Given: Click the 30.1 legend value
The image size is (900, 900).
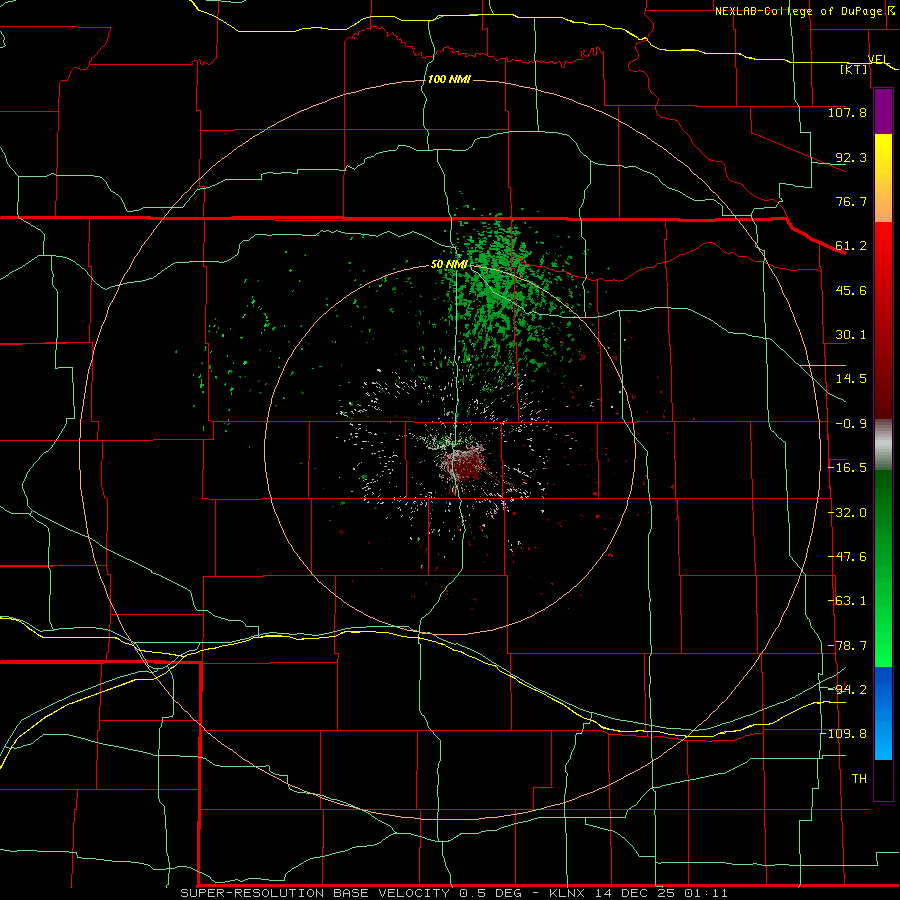Looking at the screenshot, I should pyautogui.click(x=851, y=335).
